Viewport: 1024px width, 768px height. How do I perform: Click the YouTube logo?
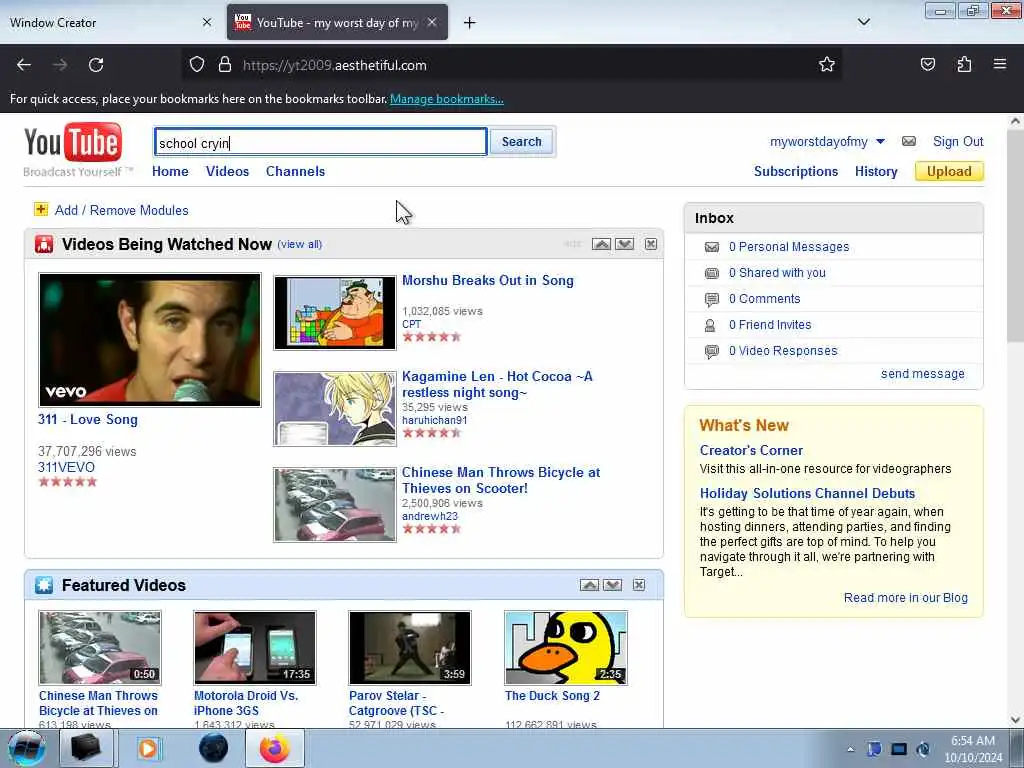pyautogui.click(x=73, y=142)
